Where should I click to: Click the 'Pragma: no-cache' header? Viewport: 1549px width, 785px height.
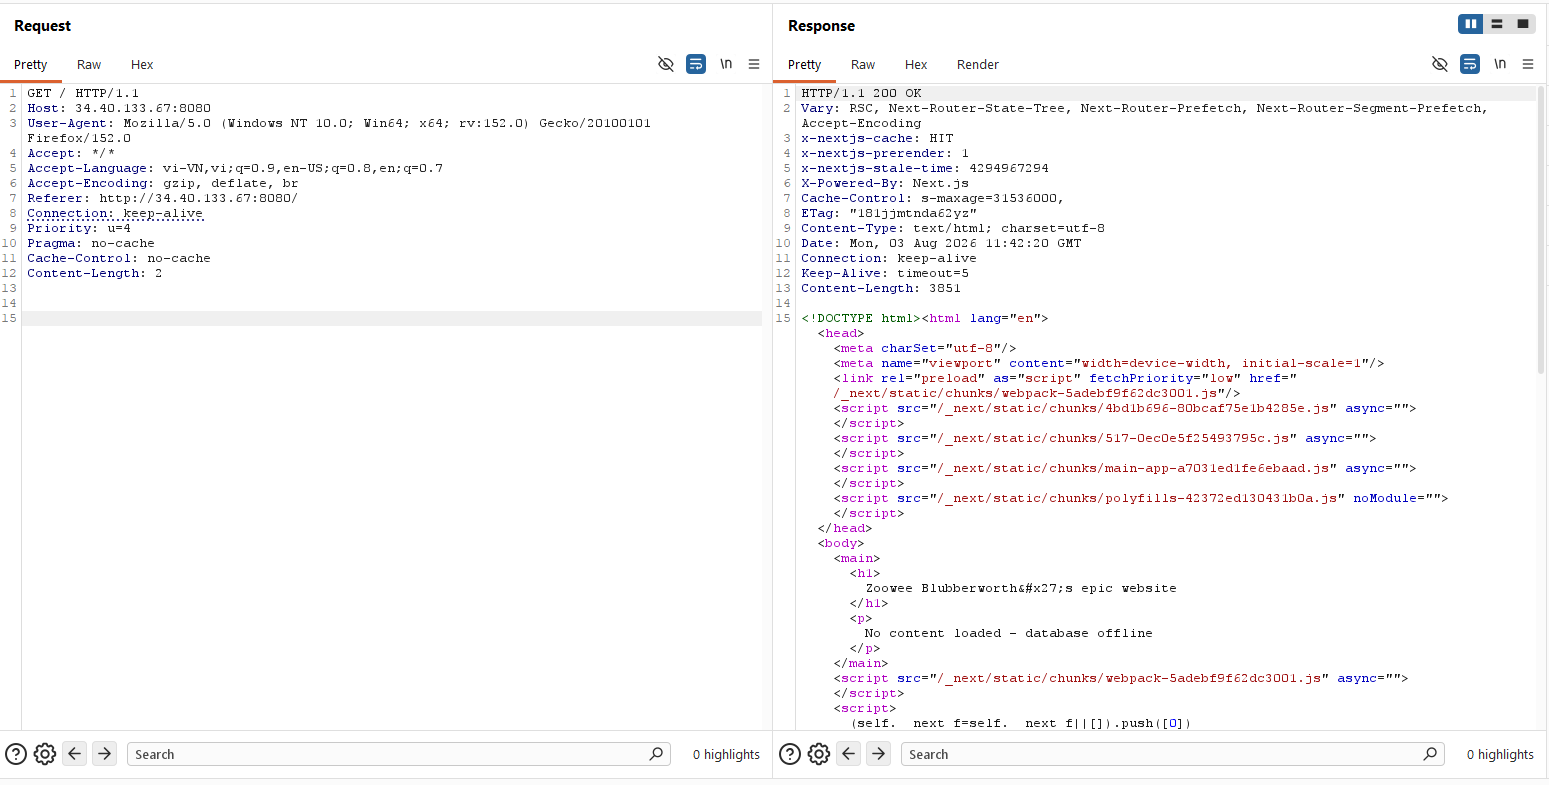[91, 243]
